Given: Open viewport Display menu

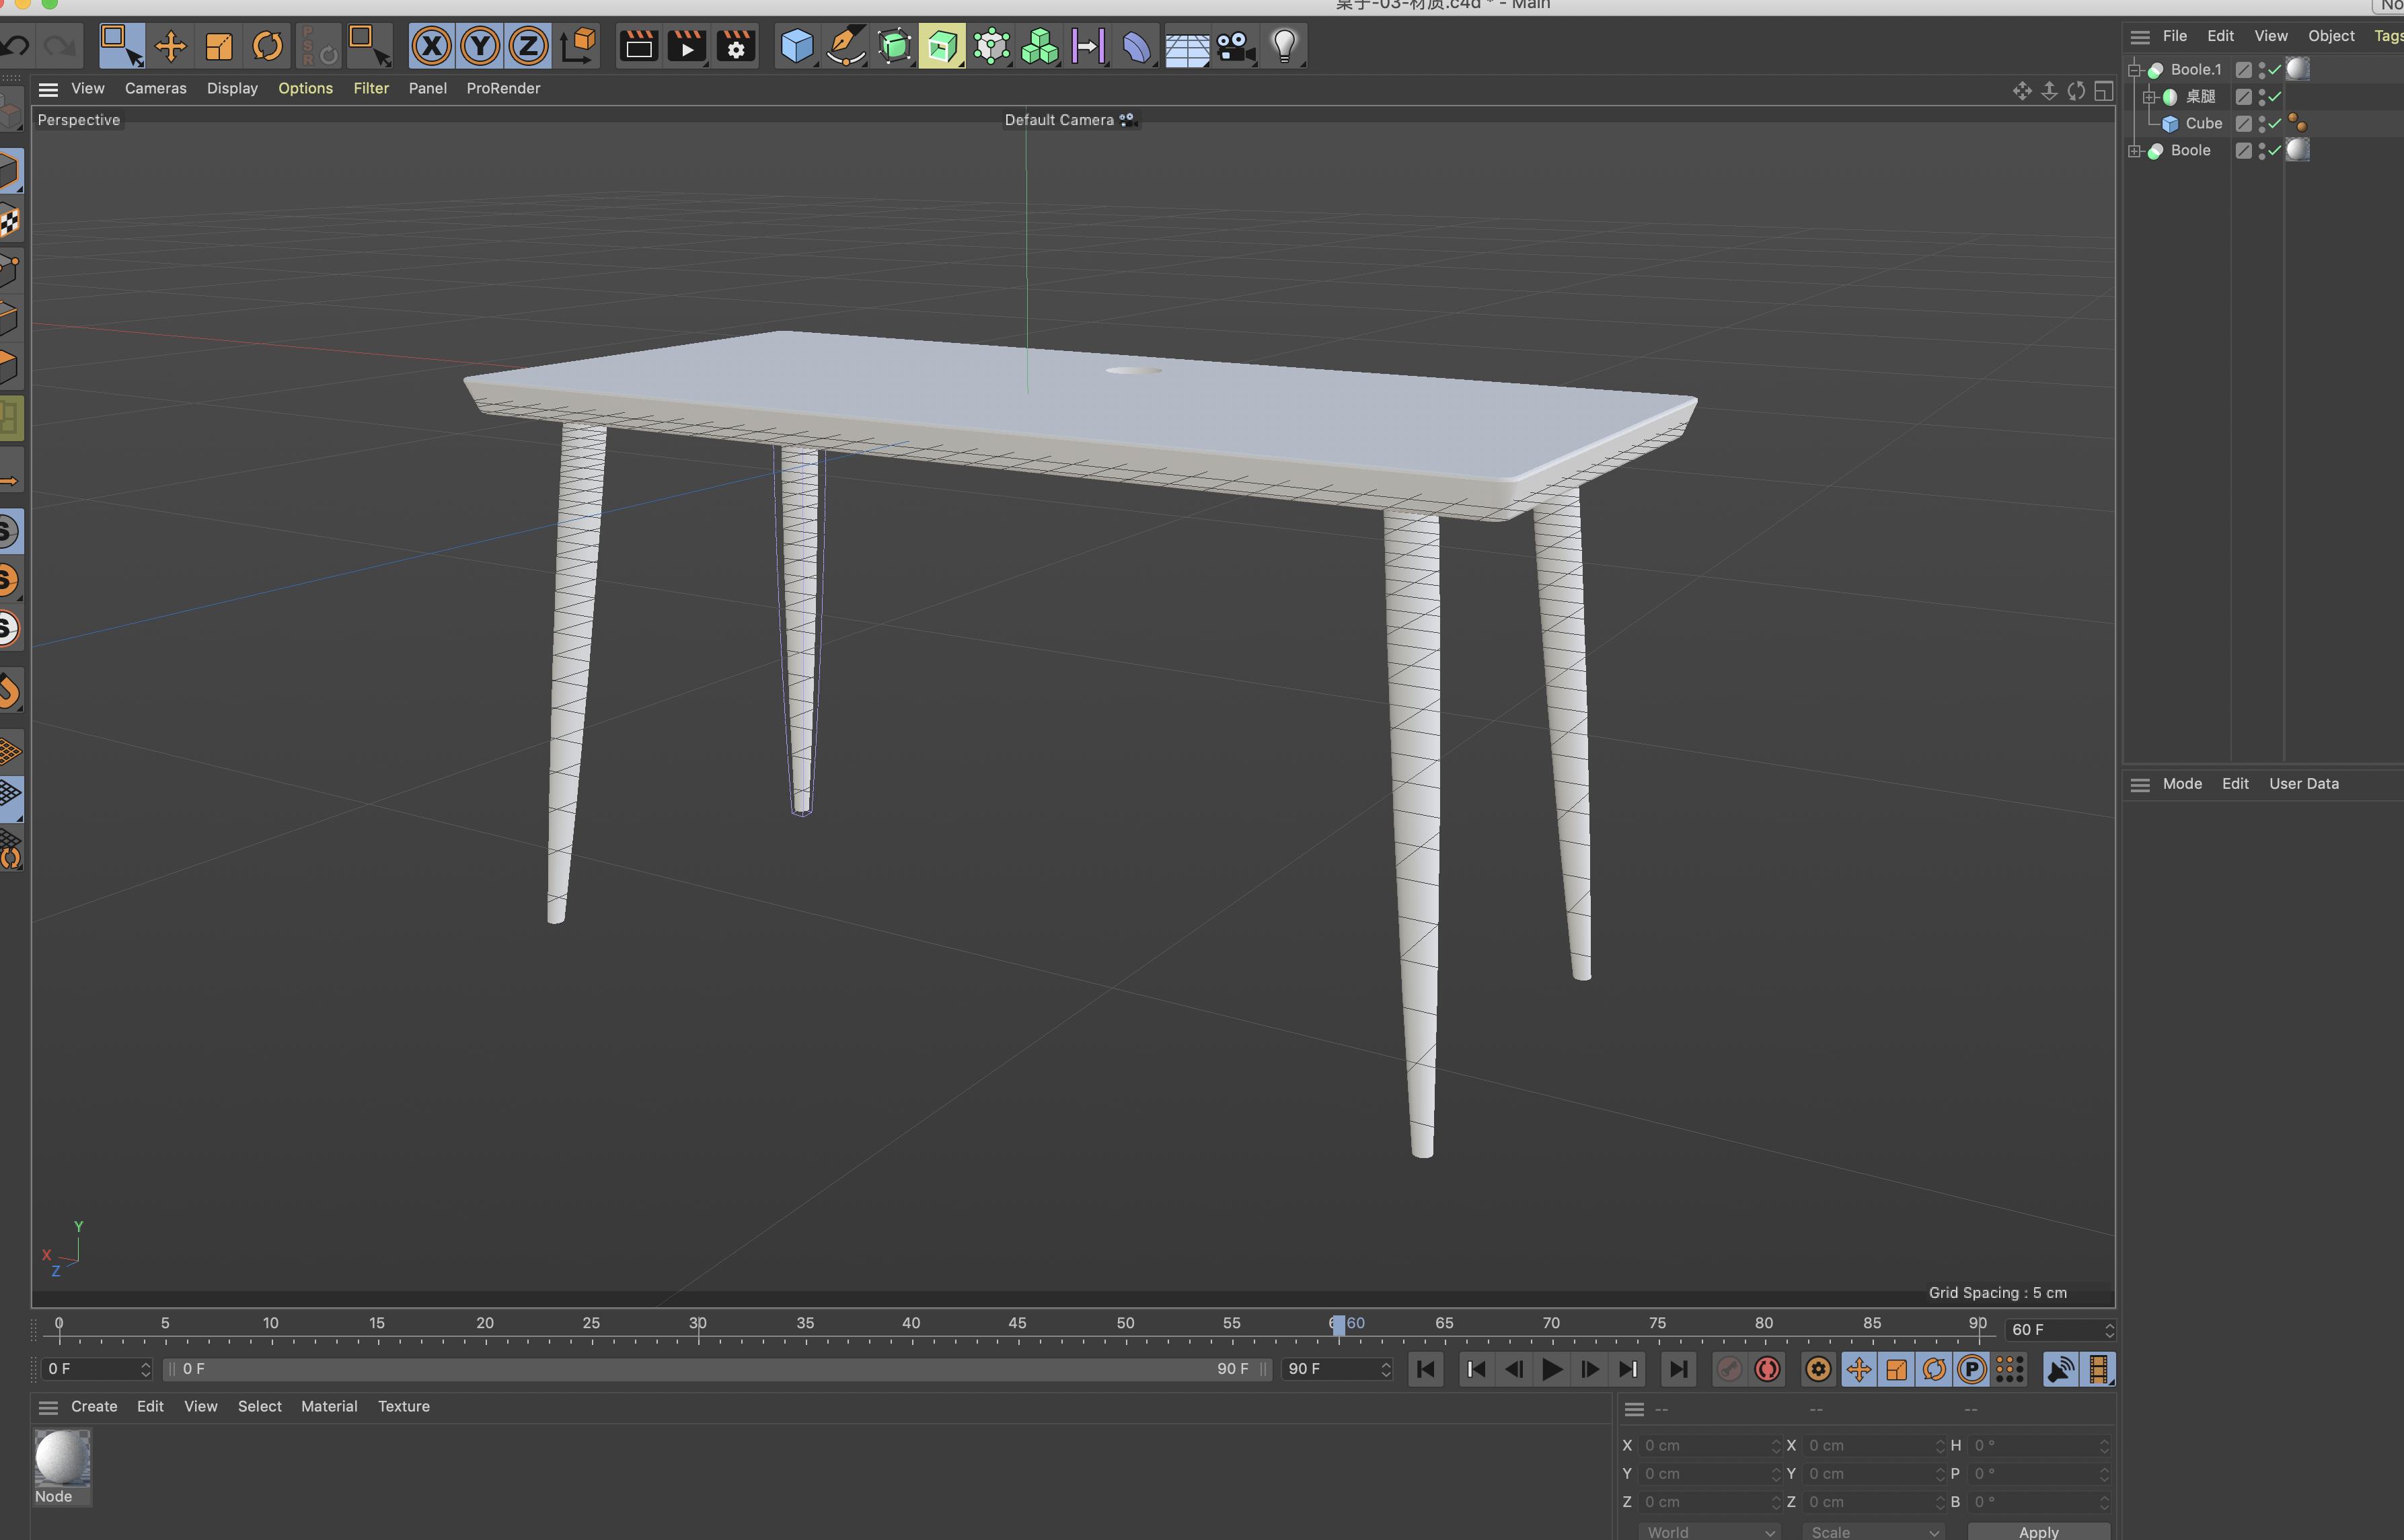Looking at the screenshot, I should (232, 88).
